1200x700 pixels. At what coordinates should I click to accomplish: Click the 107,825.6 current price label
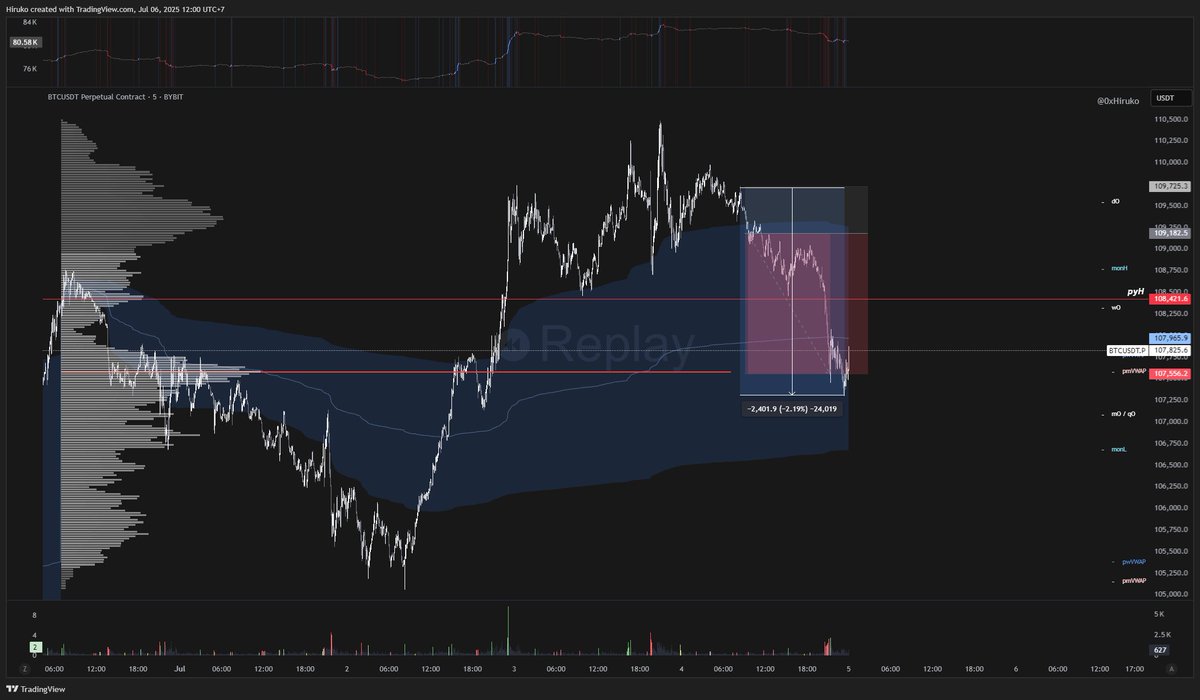pyautogui.click(x=1171, y=351)
